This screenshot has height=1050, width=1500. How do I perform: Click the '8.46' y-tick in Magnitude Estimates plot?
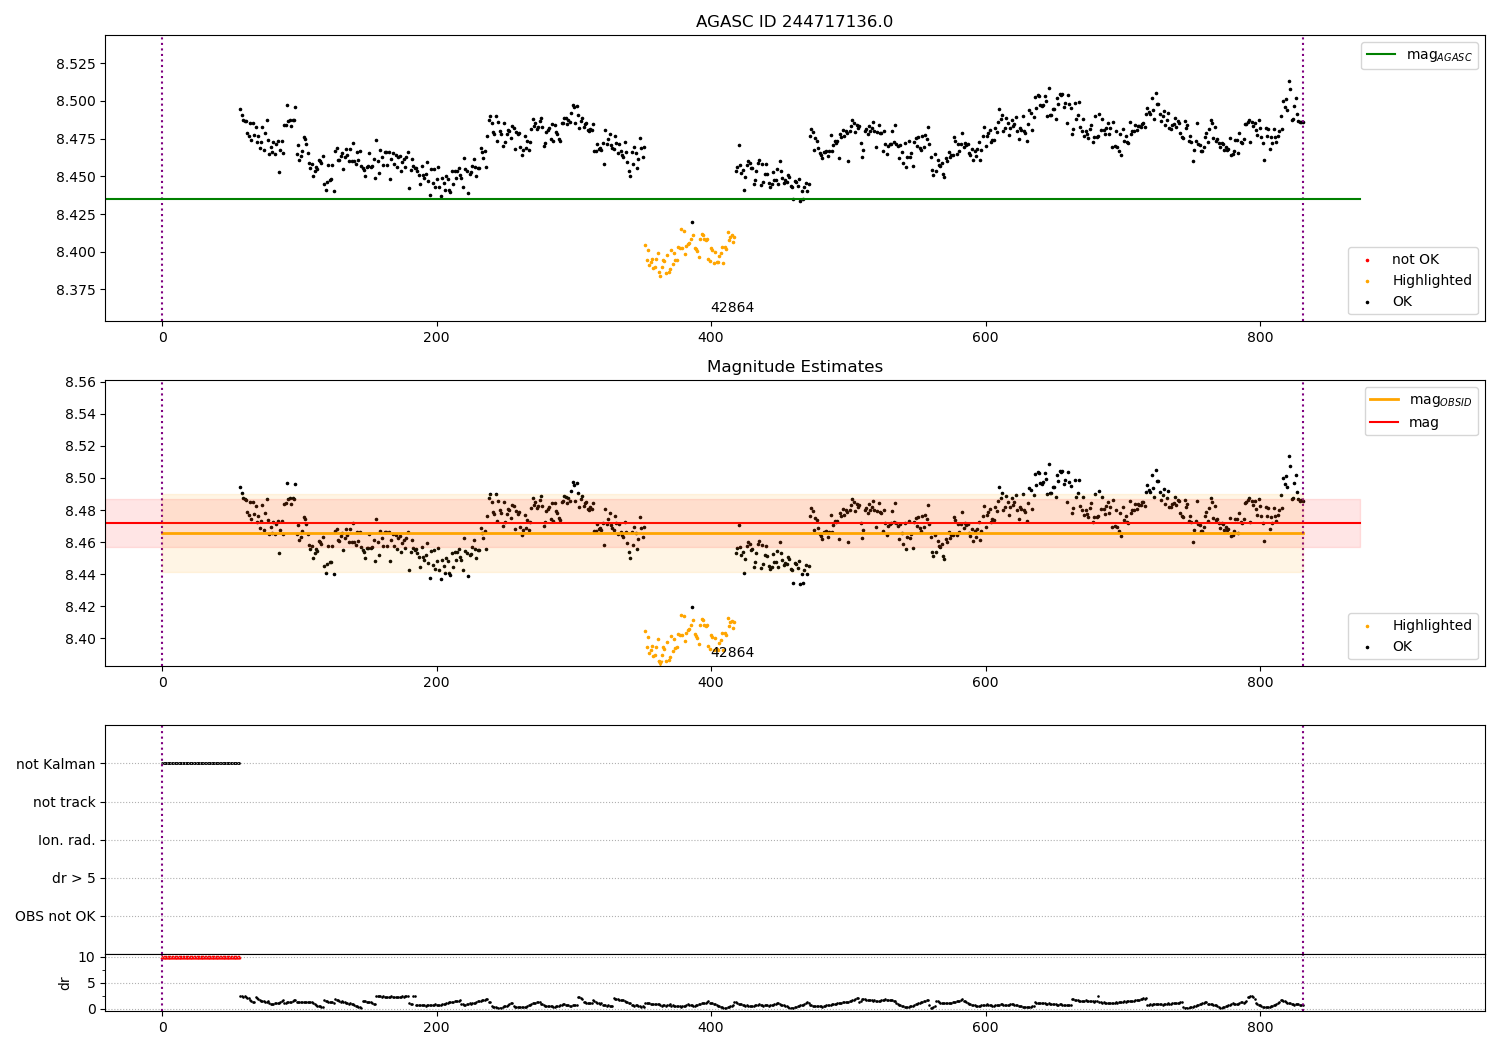[x=80, y=543]
